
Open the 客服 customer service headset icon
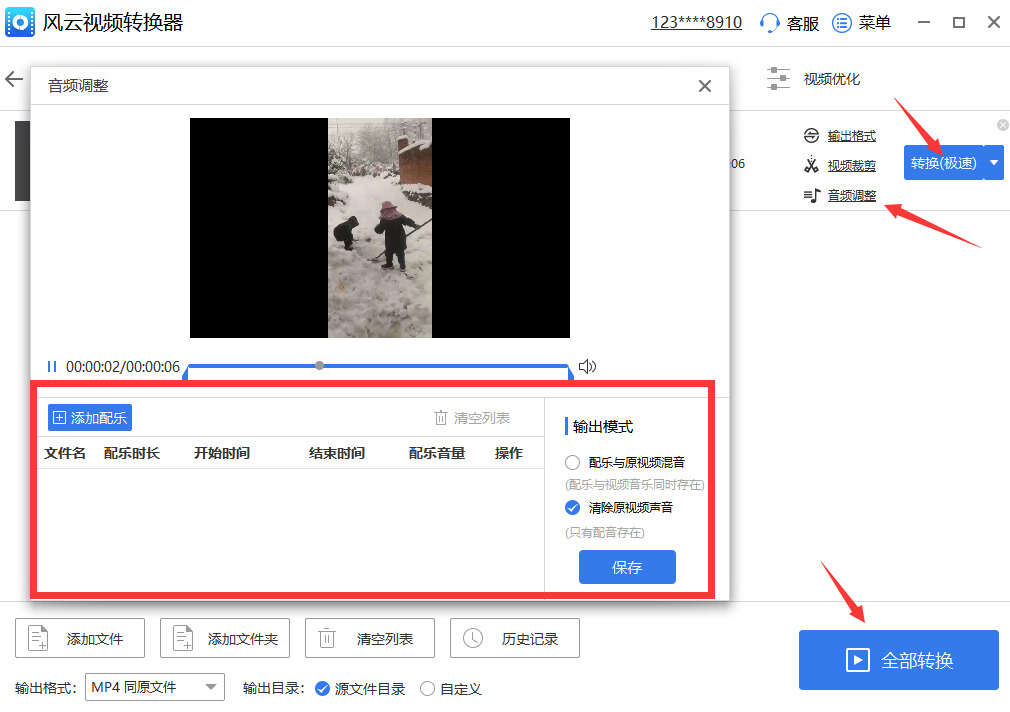point(769,23)
